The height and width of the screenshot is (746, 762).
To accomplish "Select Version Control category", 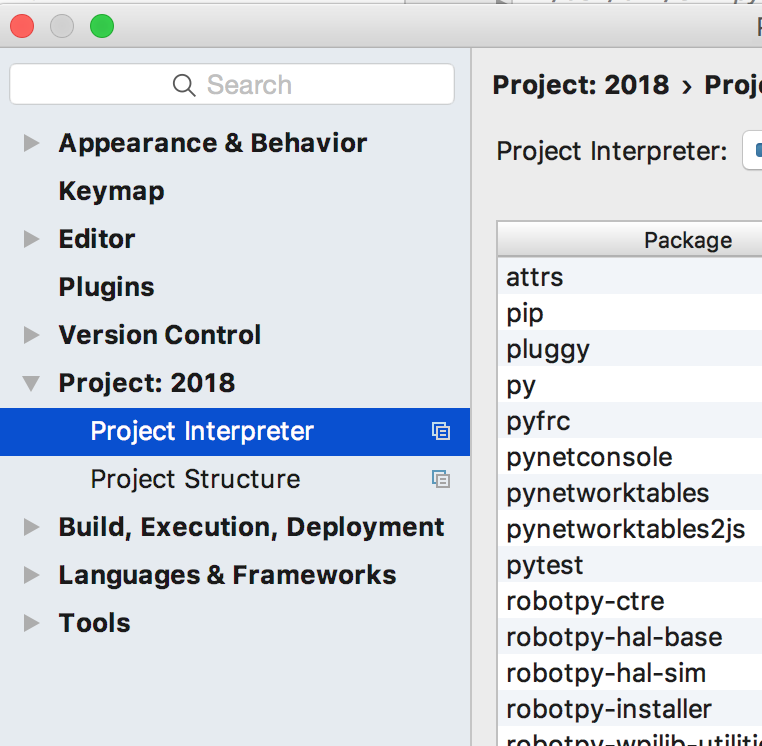I will click(159, 335).
